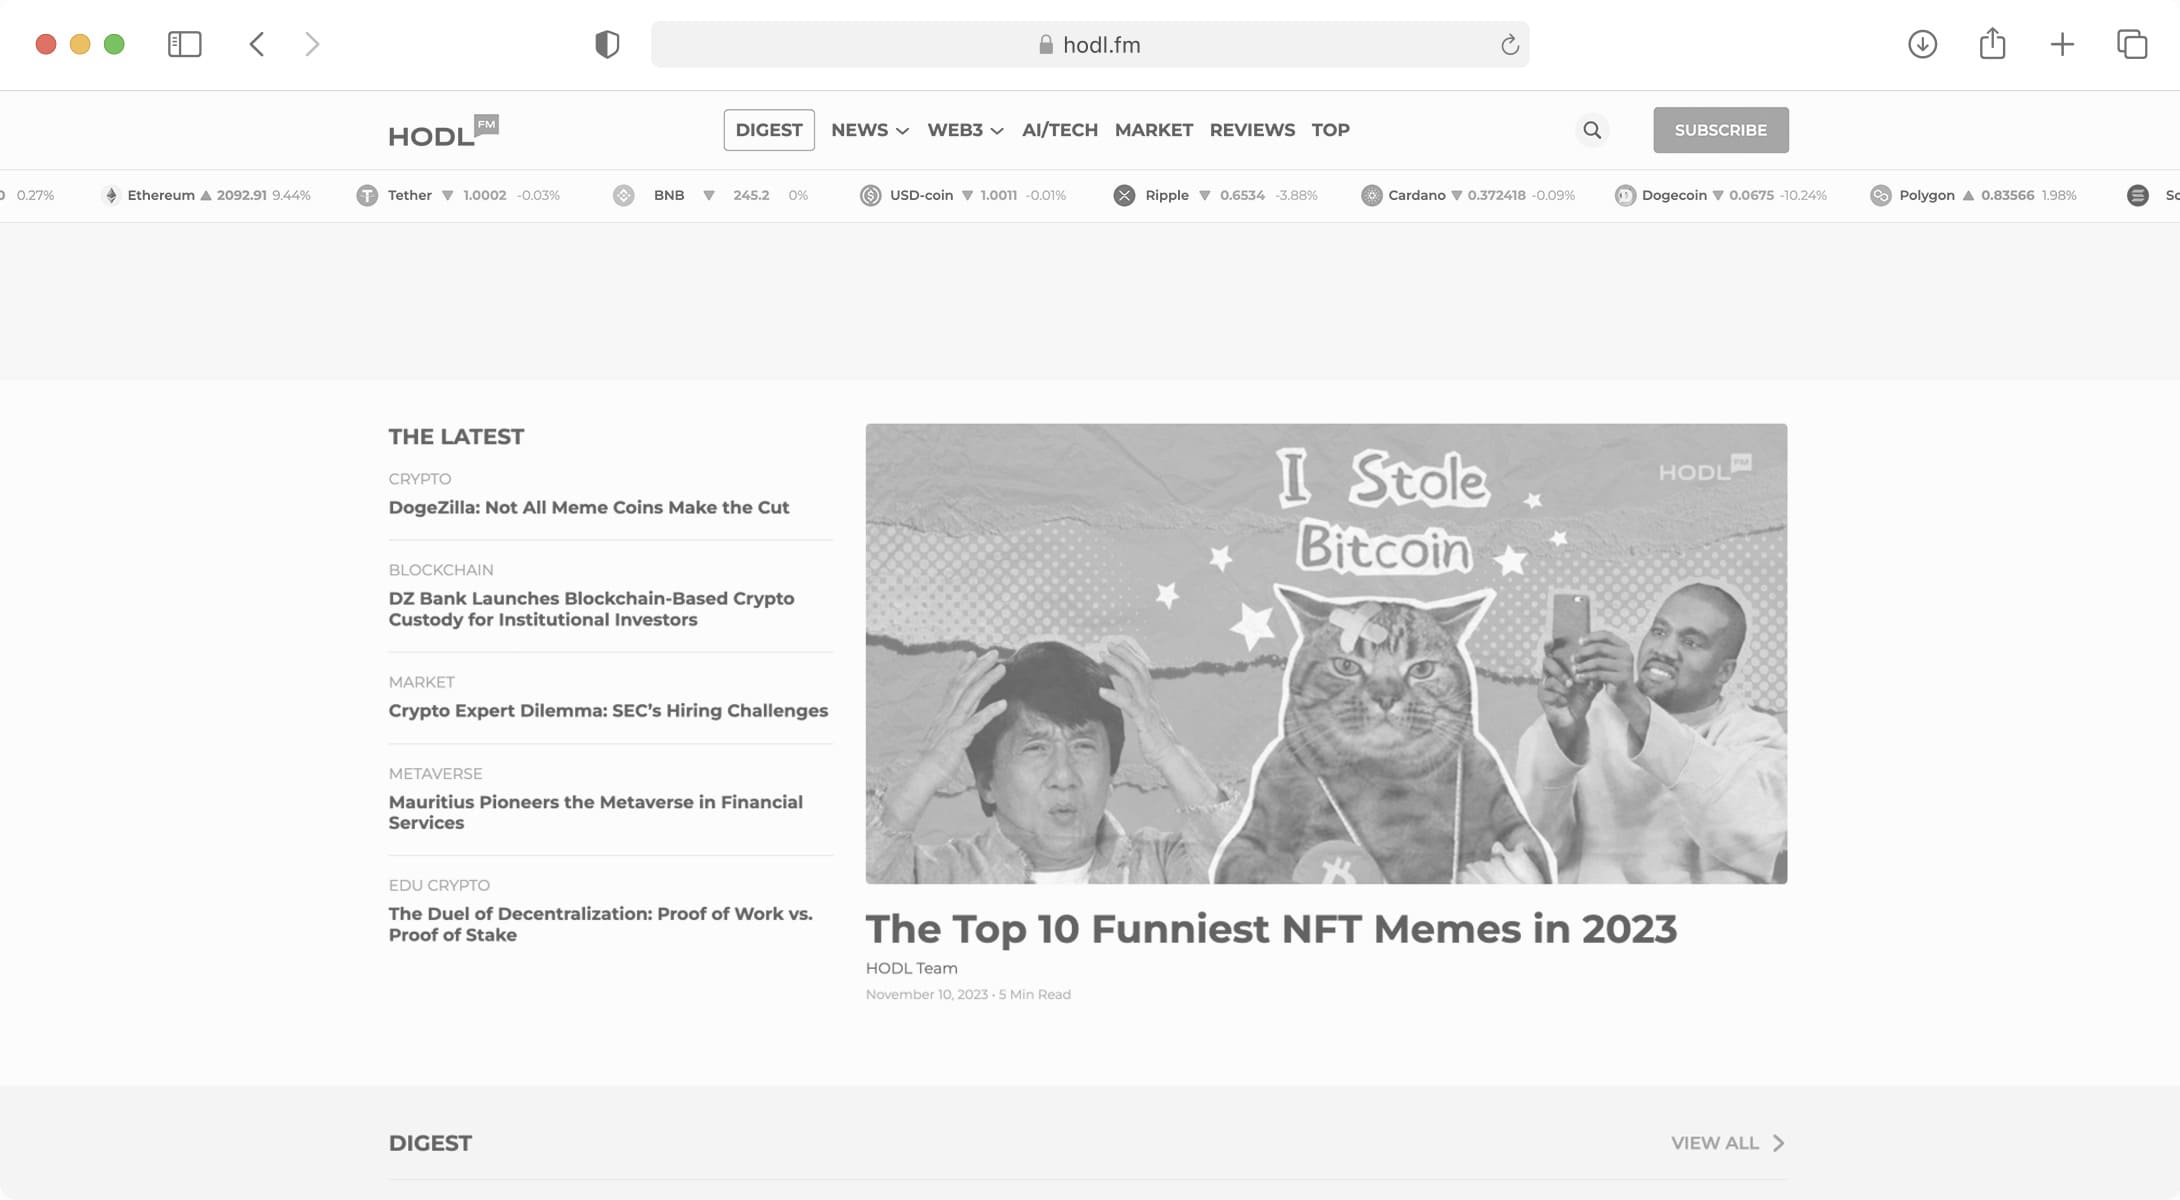2180x1200 pixels.
Task: Toggle the Safari sidebar icon
Action: 184,44
